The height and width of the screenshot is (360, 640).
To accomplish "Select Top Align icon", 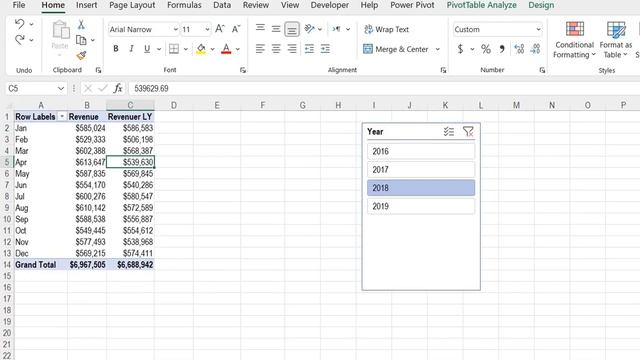I will [x=260, y=29].
